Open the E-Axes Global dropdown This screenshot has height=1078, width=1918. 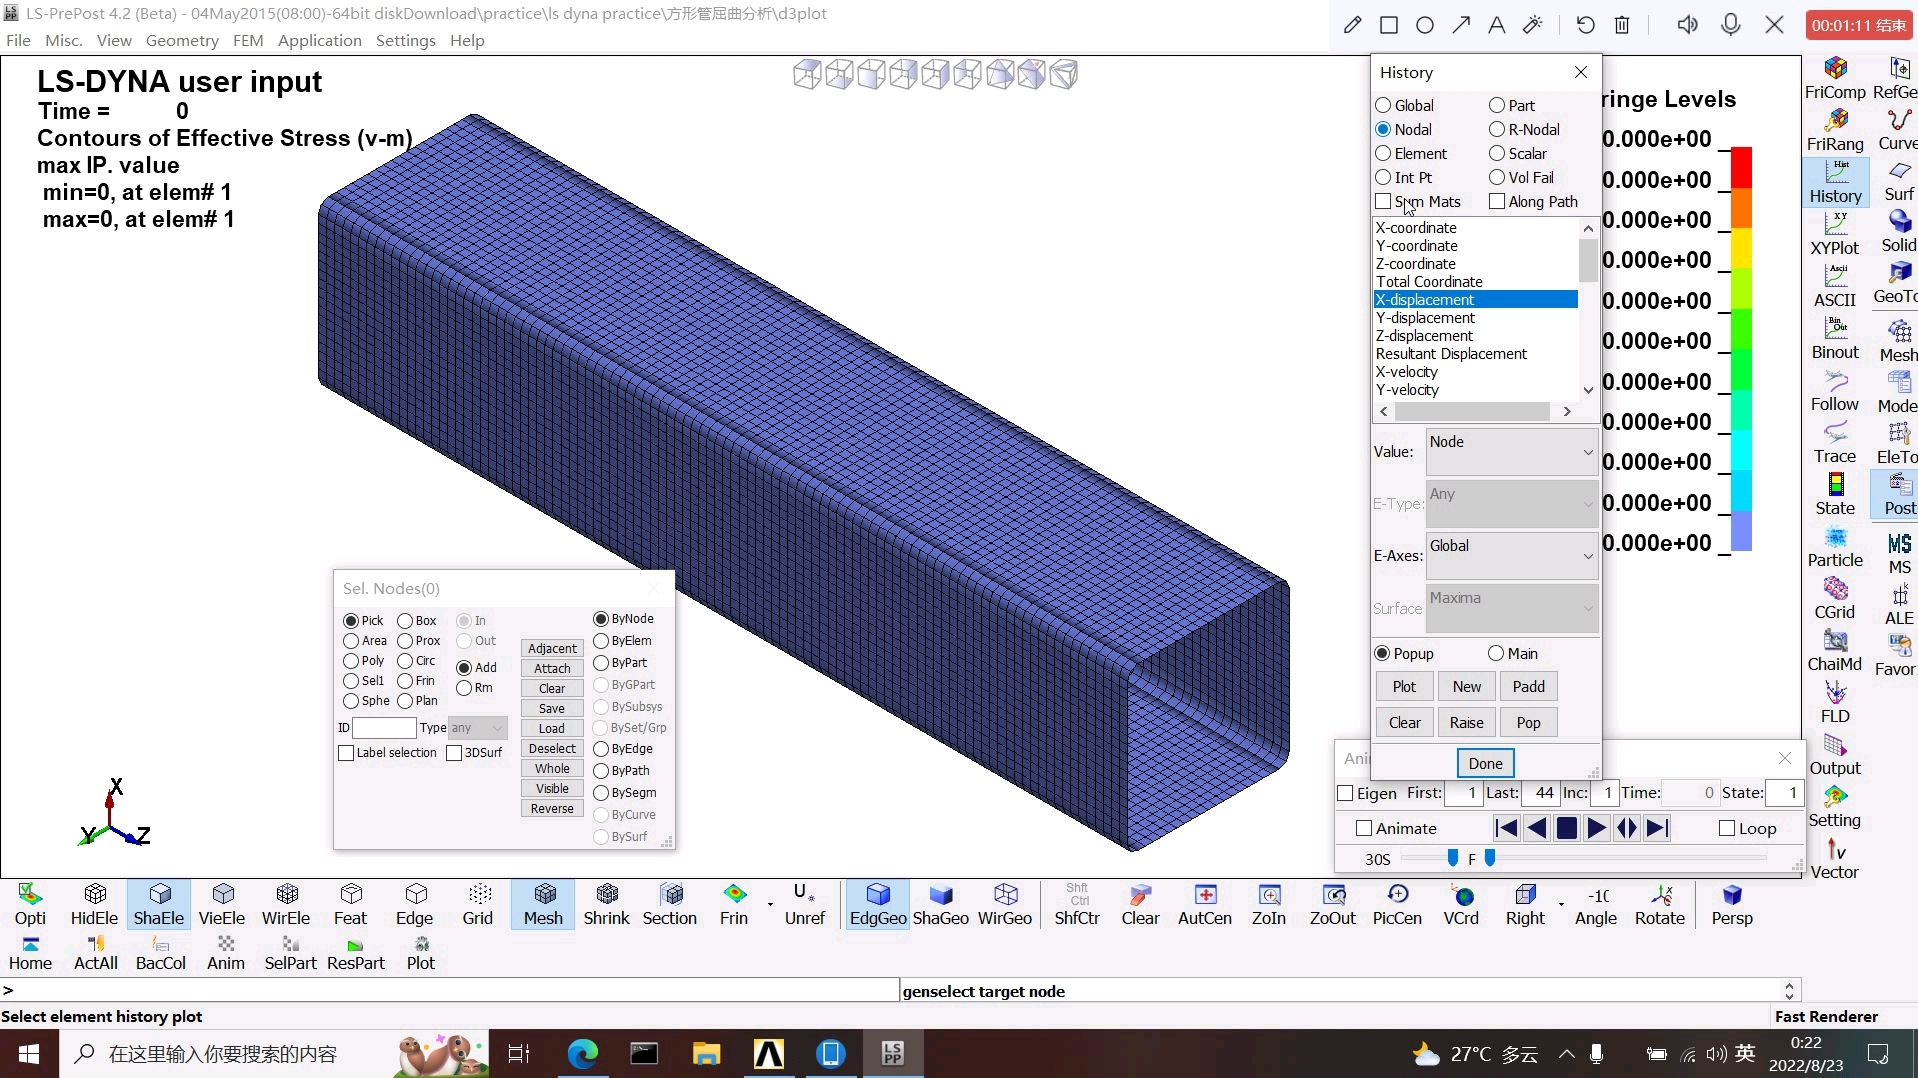point(1511,556)
